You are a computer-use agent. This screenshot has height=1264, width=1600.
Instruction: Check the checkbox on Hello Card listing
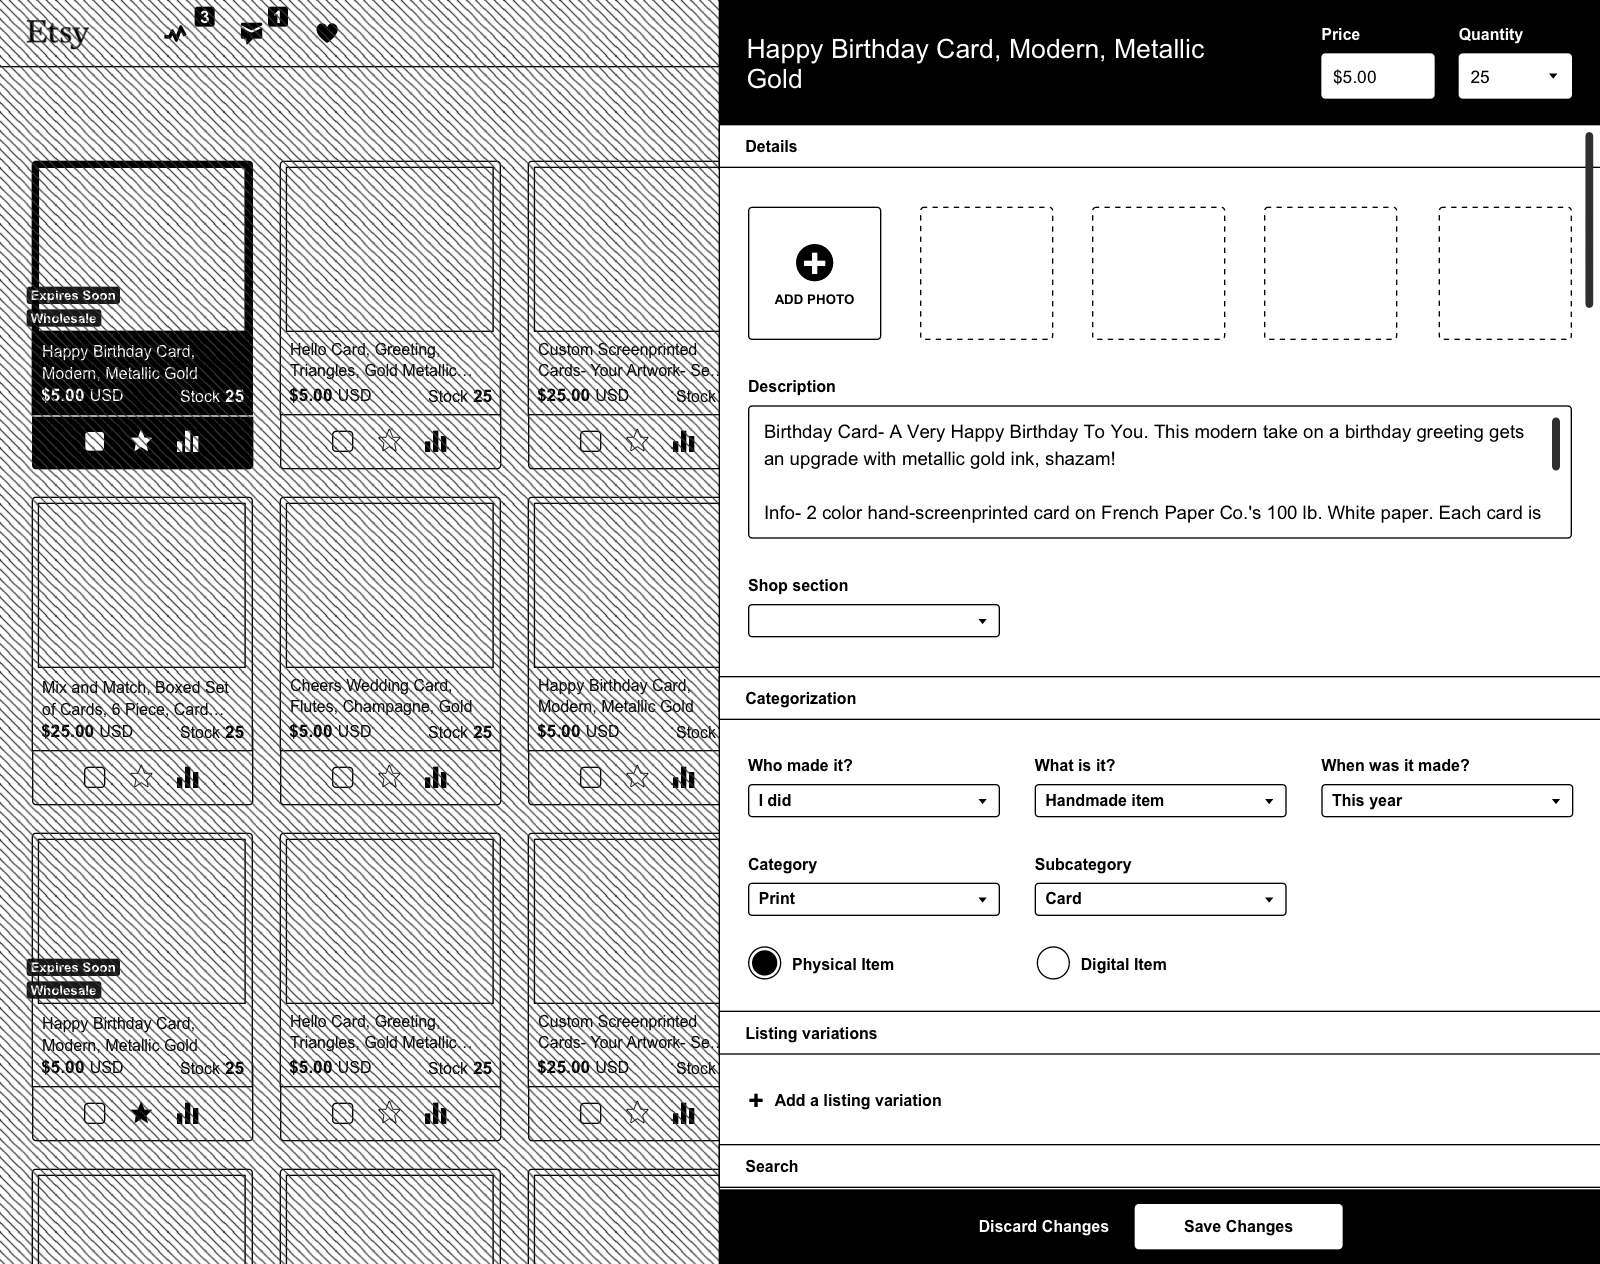click(x=342, y=440)
